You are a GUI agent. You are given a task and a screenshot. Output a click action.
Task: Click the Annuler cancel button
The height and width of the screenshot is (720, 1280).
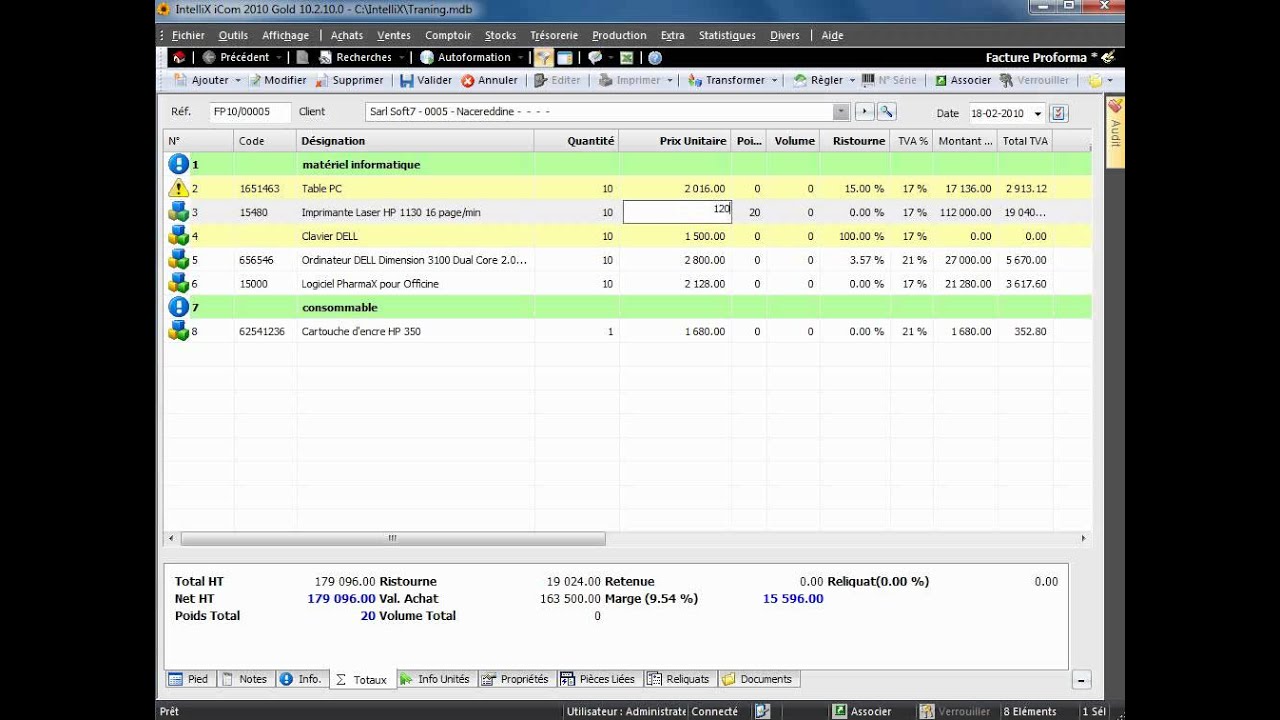[489, 80]
